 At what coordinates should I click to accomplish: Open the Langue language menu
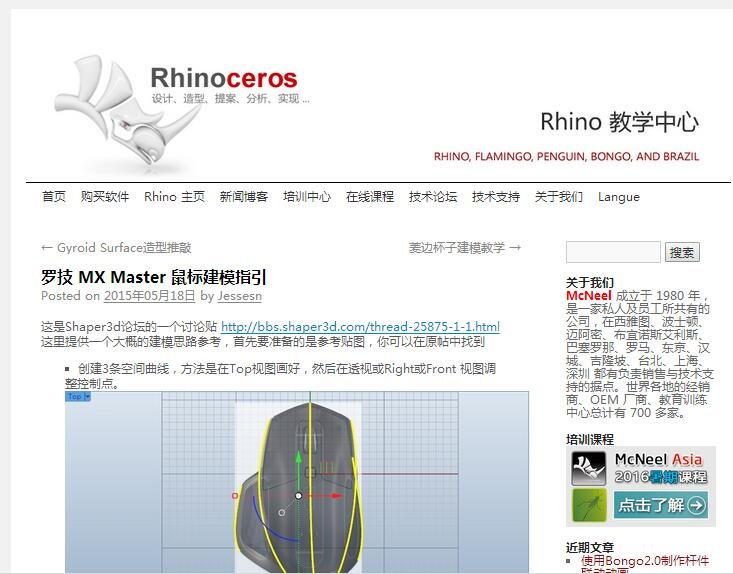tap(618, 197)
